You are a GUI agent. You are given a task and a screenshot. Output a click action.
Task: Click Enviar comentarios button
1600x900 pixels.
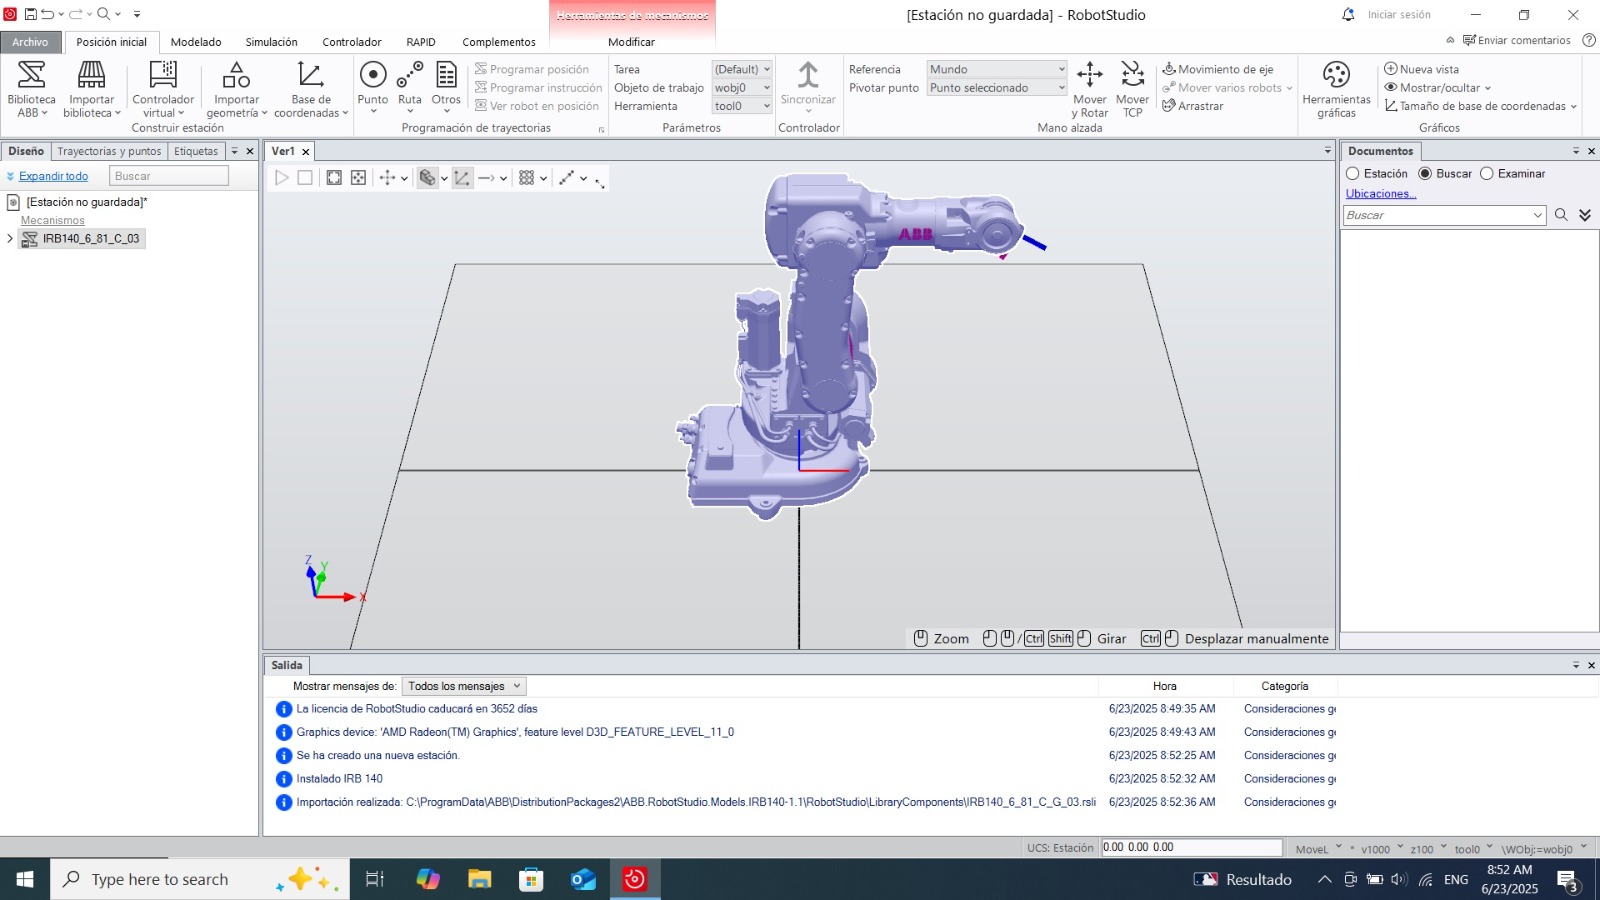tap(1517, 40)
